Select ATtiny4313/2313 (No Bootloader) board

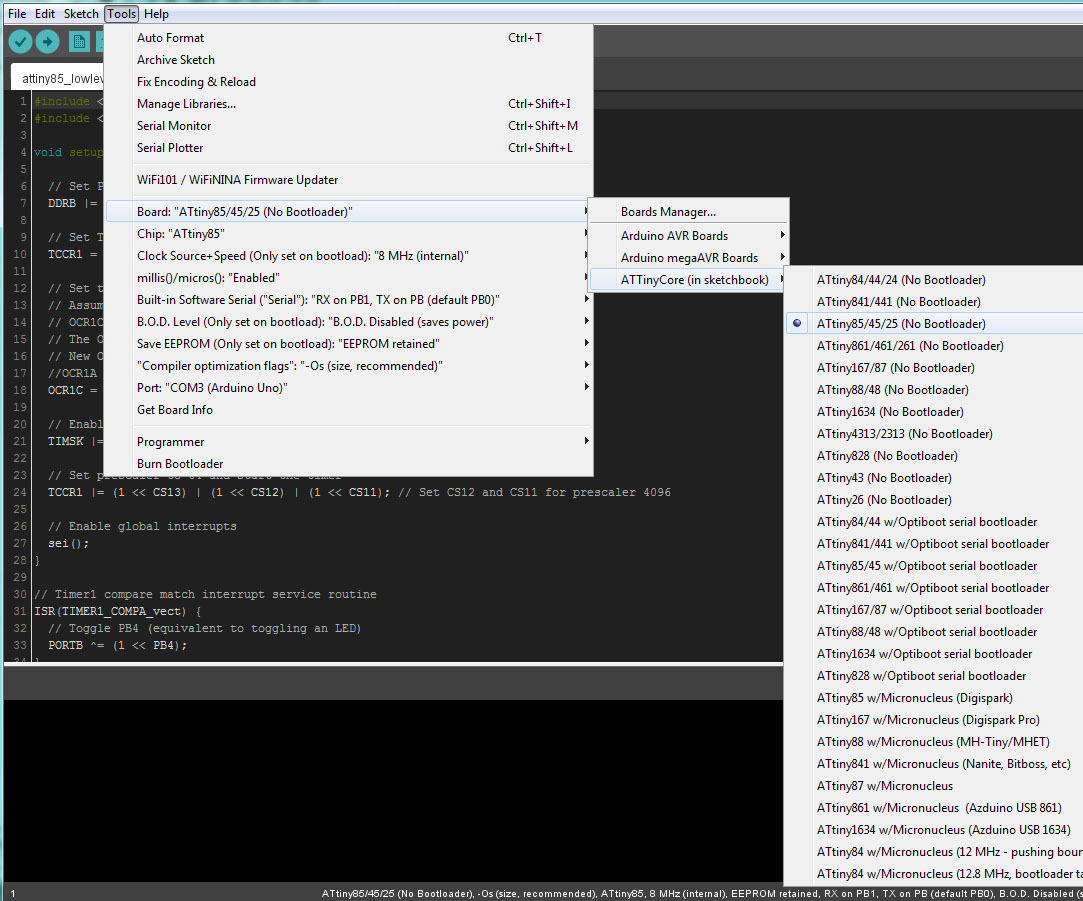point(934,434)
